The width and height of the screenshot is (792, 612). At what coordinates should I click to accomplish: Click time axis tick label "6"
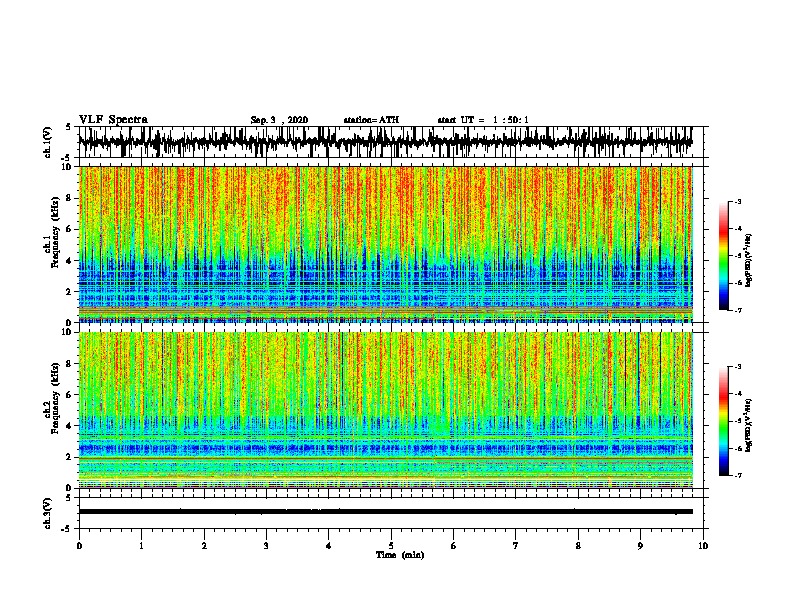click(x=454, y=546)
